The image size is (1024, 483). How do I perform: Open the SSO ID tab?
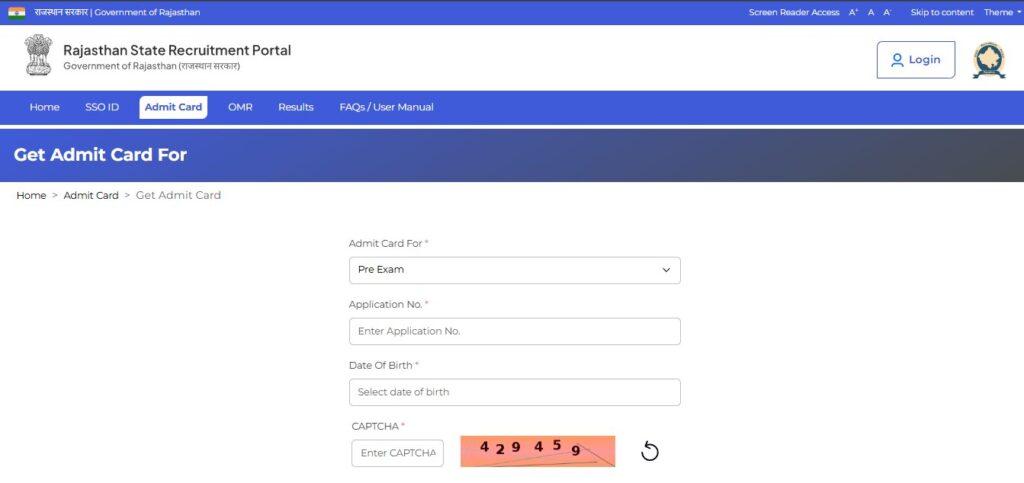coord(102,107)
